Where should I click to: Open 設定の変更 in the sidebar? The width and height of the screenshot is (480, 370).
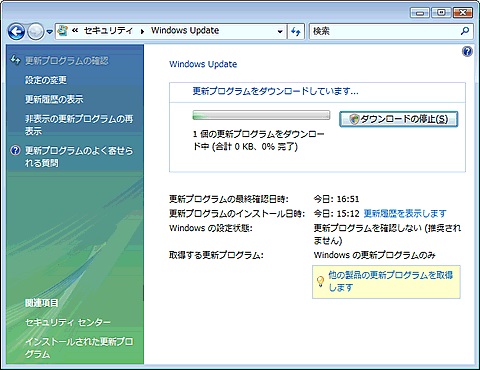46,80
